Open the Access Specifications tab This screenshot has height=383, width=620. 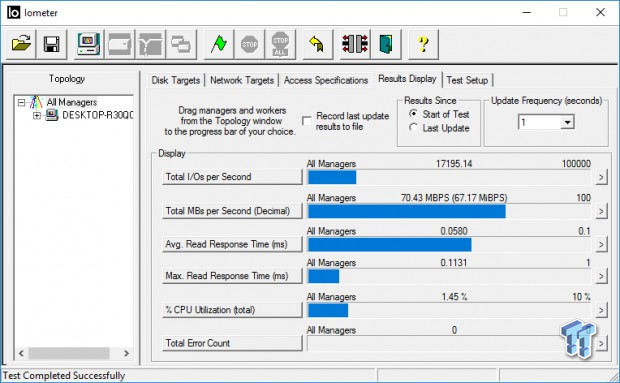click(x=326, y=80)
